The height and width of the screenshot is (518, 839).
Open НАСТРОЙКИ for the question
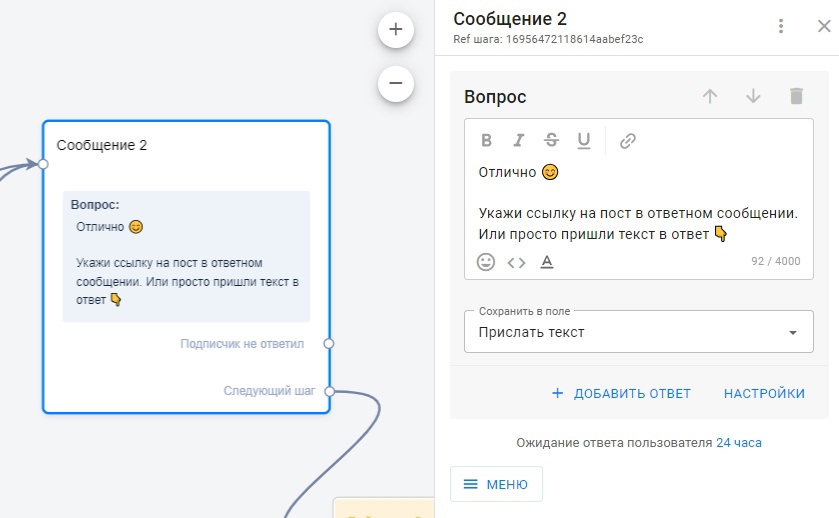point(764,393)
